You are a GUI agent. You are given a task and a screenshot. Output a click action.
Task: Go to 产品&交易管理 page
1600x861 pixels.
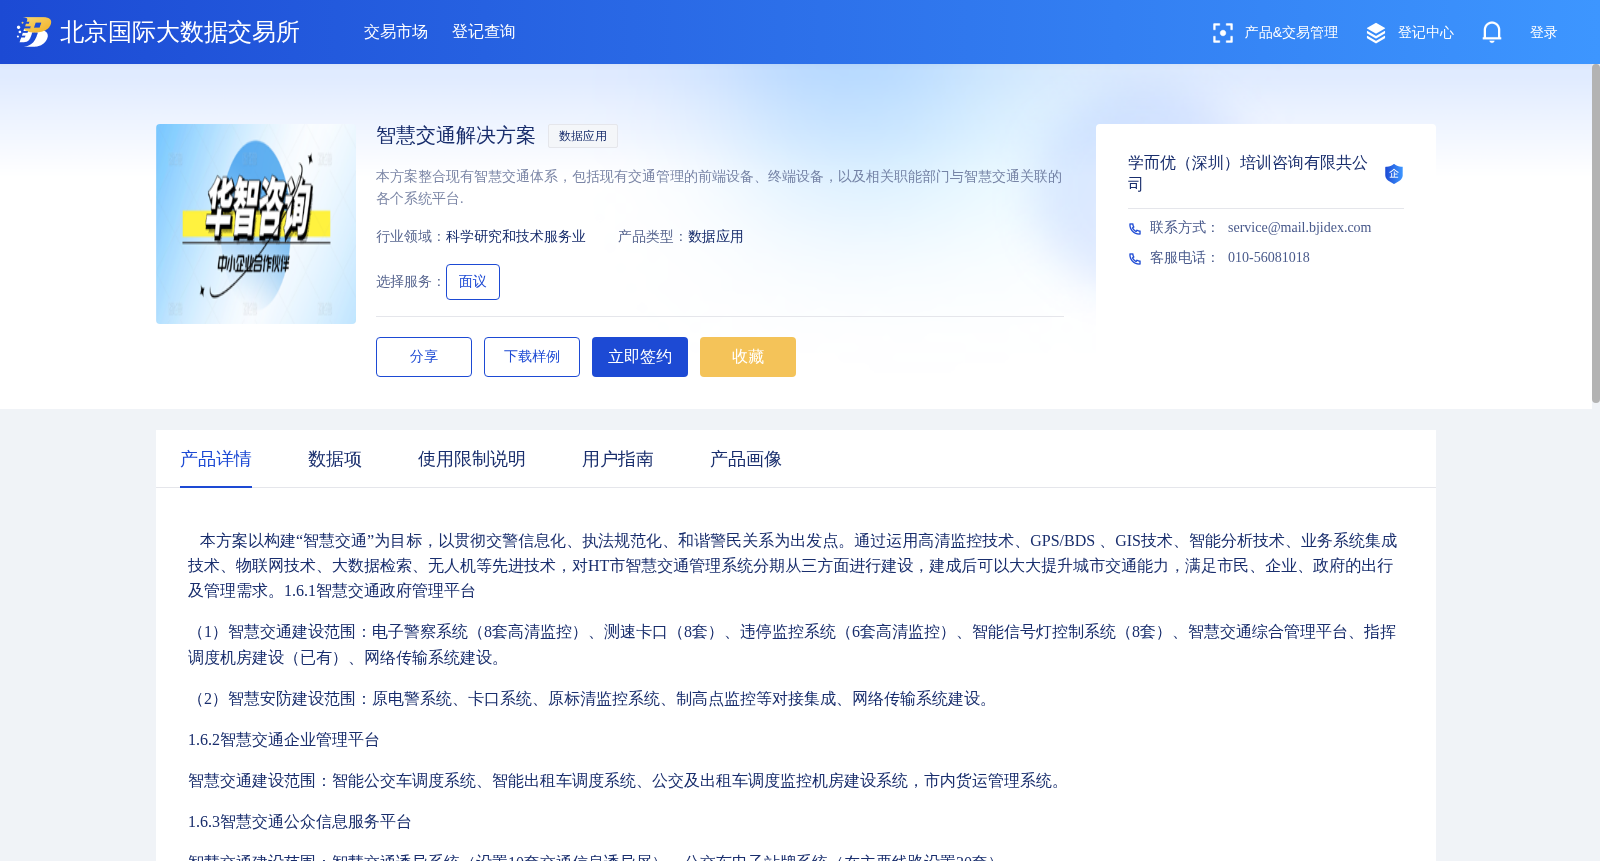(x=1291, y=33)
